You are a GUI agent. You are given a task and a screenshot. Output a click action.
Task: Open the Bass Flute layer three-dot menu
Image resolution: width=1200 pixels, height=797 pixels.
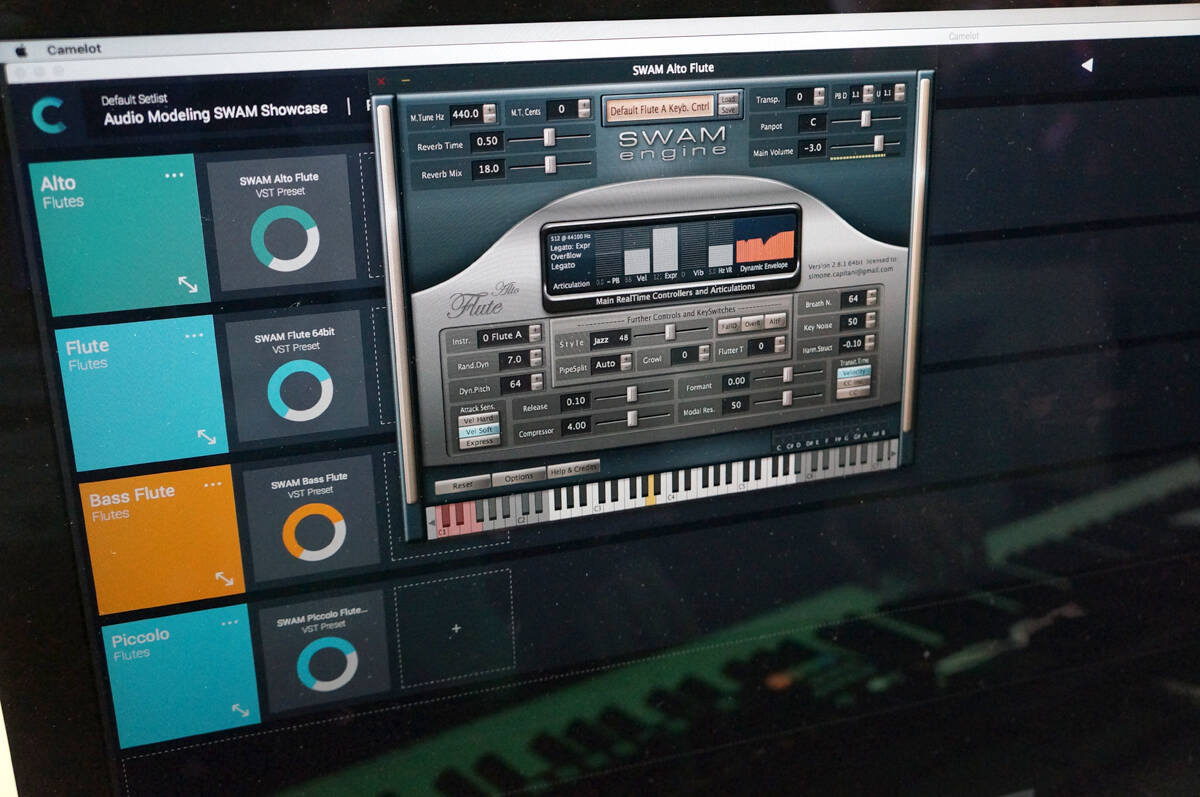point(213,485)
